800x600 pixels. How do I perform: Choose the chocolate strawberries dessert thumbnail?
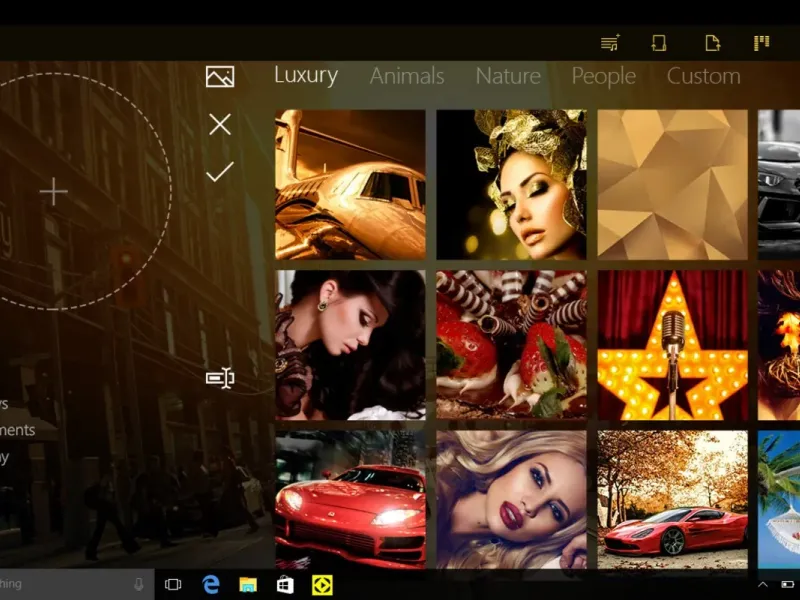click(x=511, y=345)
